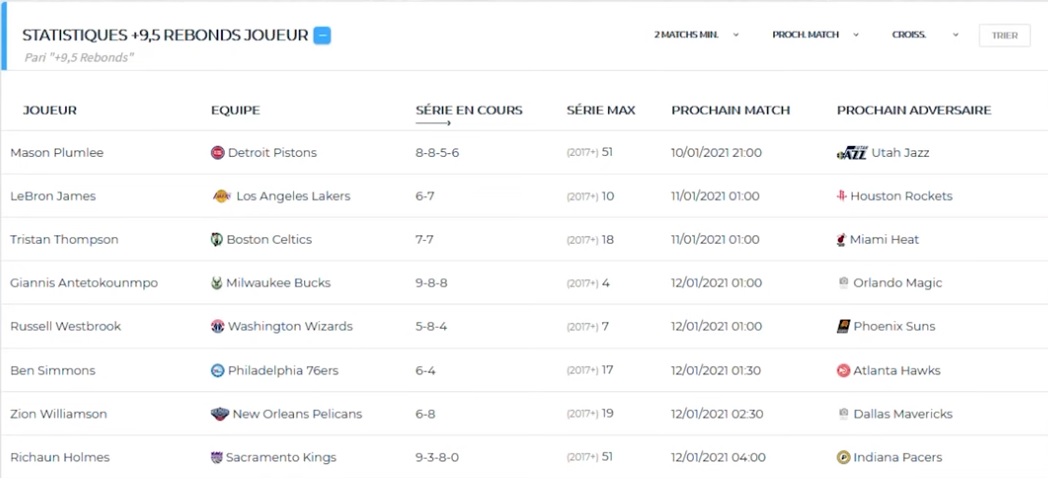1048x491 pixels.
Task: Select the Zion Williamson table row
Action: 524,414
